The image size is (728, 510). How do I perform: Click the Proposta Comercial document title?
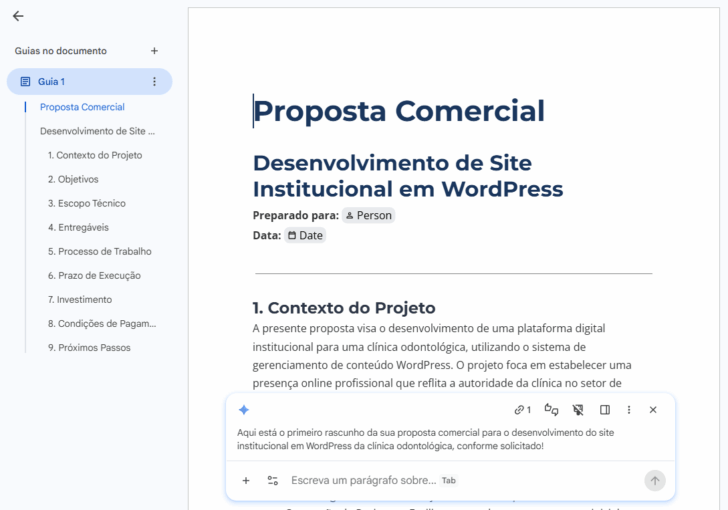click(399, 111)
